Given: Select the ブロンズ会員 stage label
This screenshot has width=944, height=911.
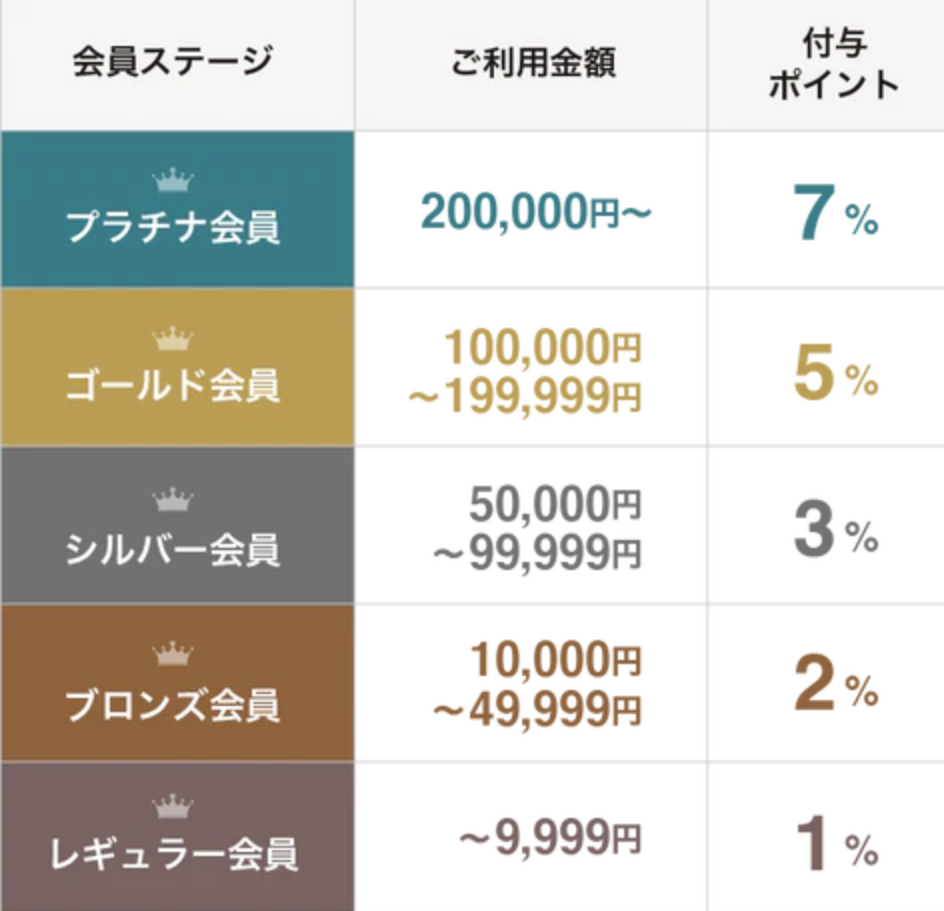Looking at the screenshot, I should [173, 704].
